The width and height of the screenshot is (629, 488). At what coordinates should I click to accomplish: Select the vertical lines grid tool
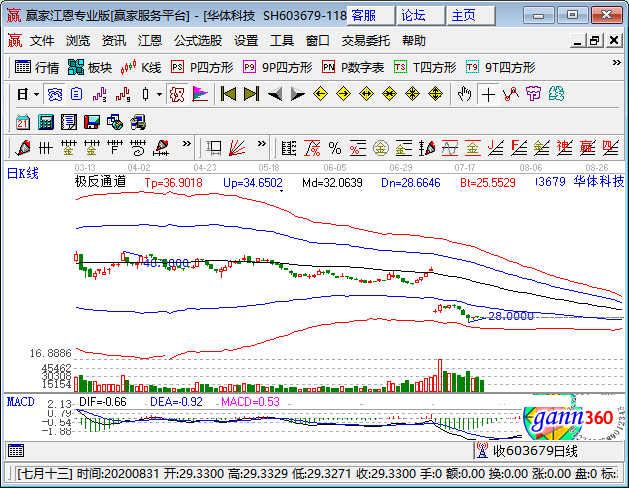pos(46,148)
